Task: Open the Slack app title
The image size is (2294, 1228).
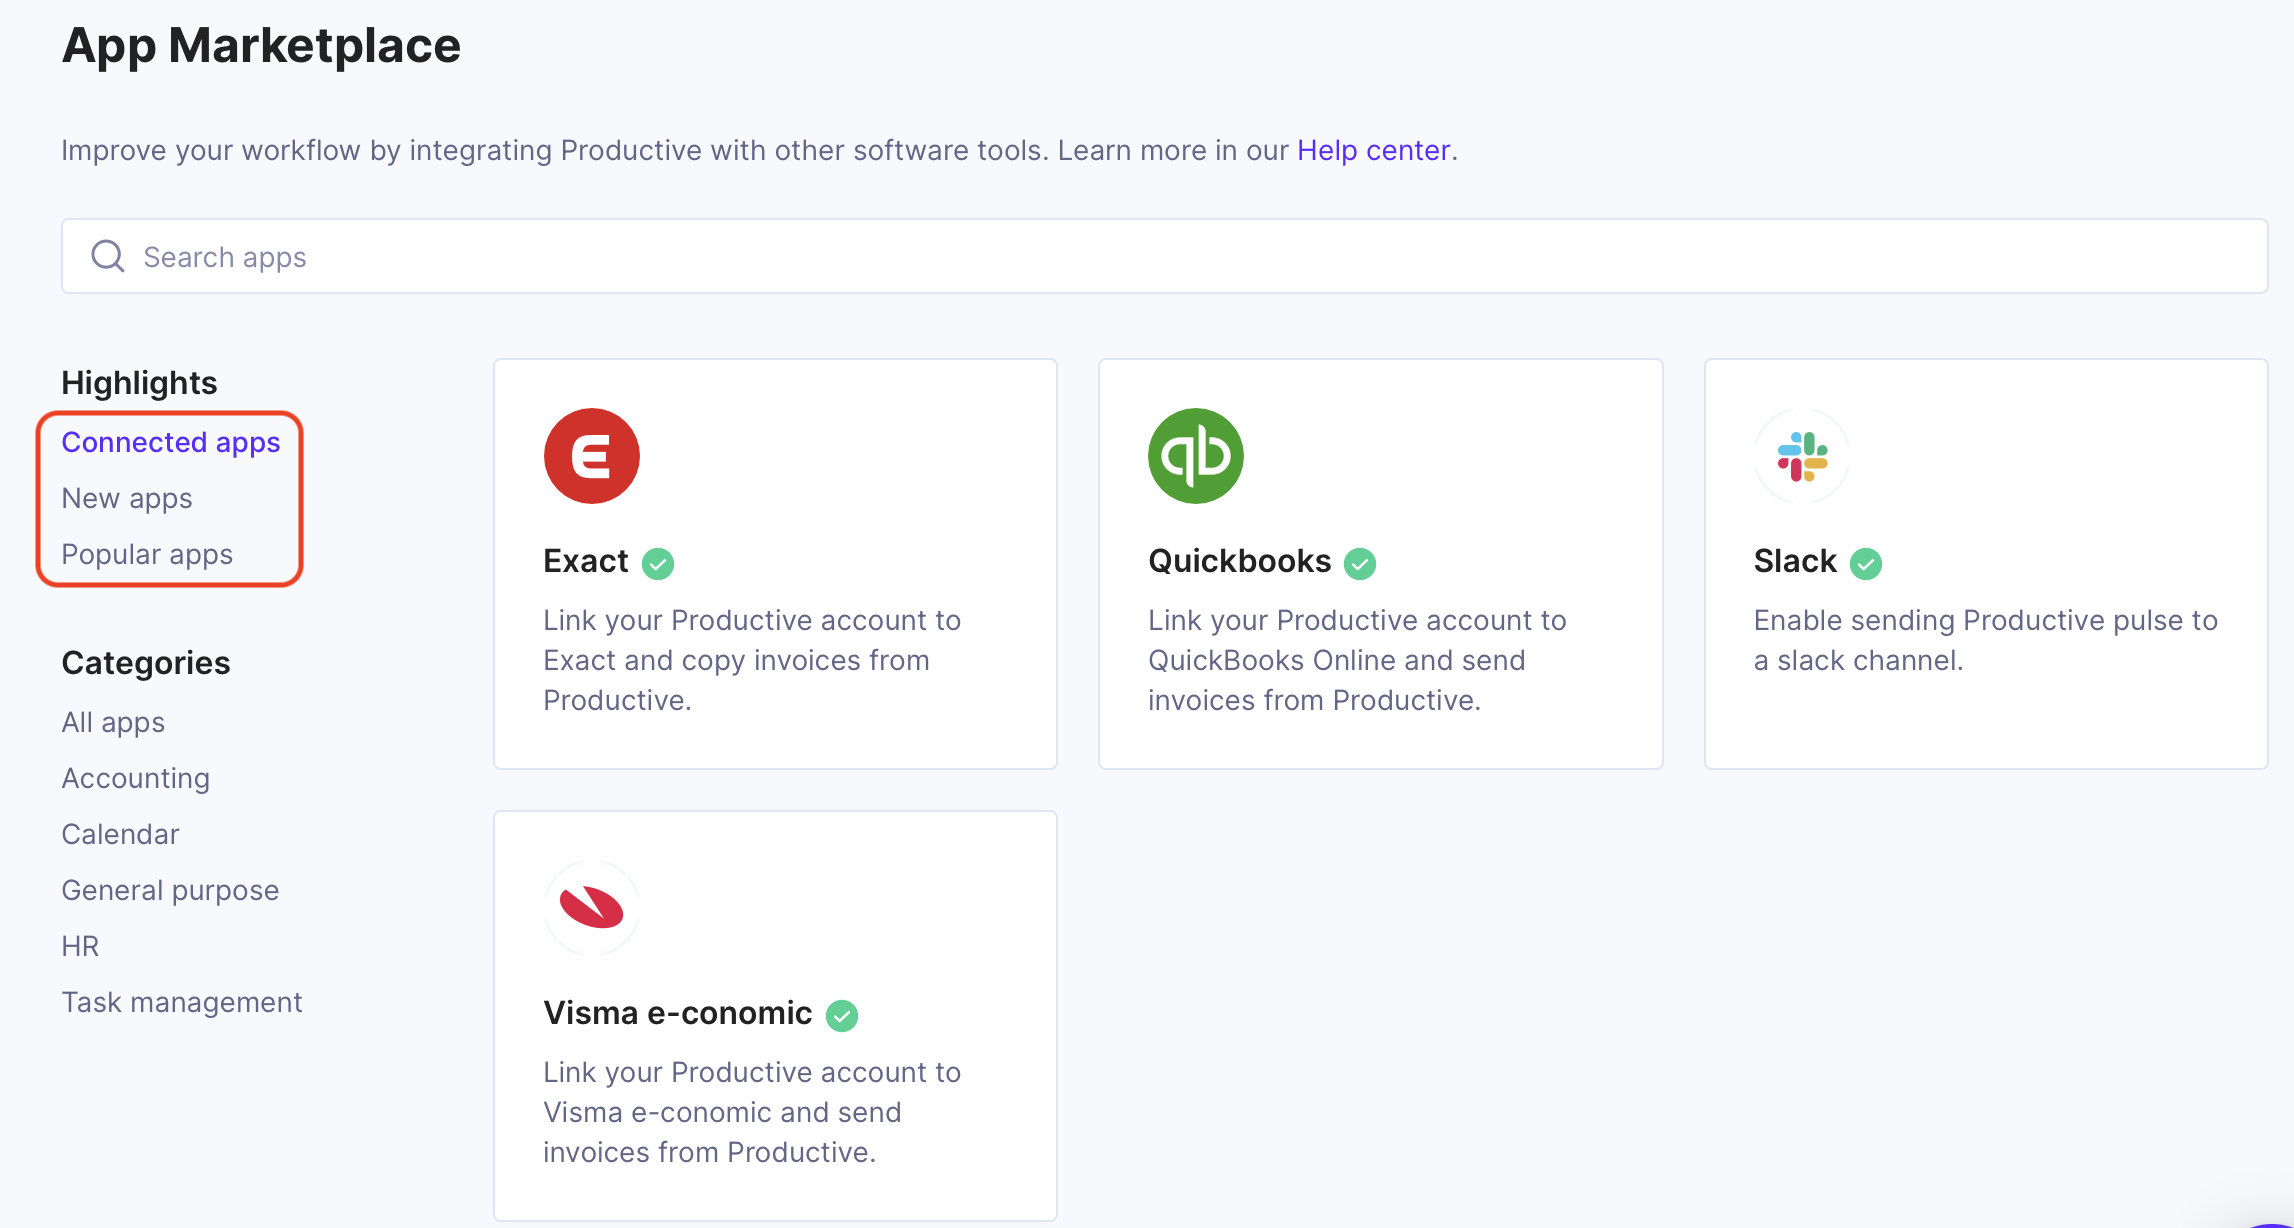Action: pos(1795,561)
